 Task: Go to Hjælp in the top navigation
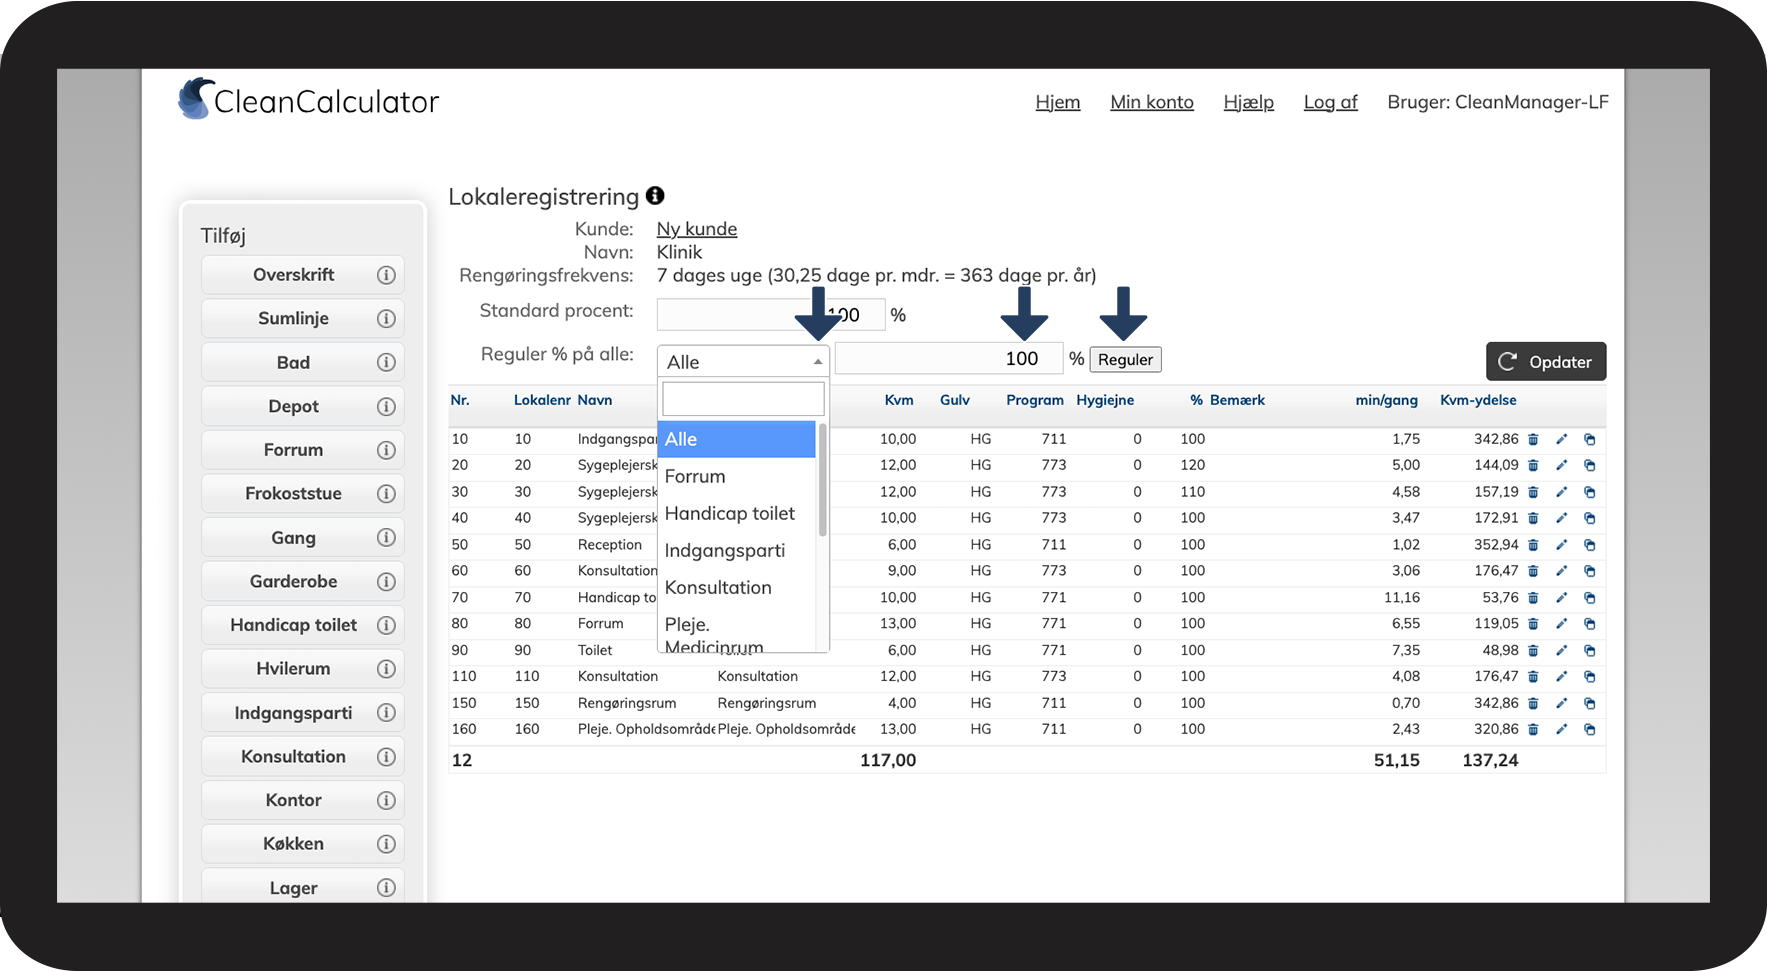click(x=1248, y=102)
